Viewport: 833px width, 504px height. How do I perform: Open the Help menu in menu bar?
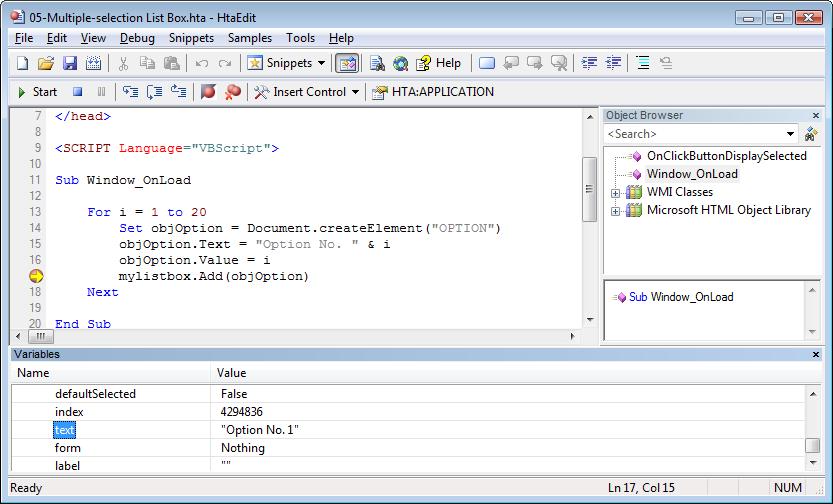tap(341, 38)
